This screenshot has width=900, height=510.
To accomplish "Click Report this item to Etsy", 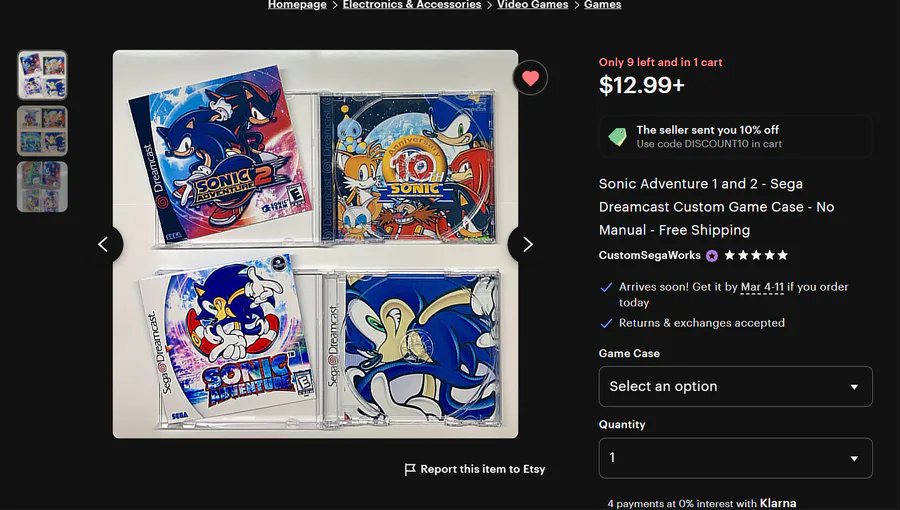I will point(483,469).
